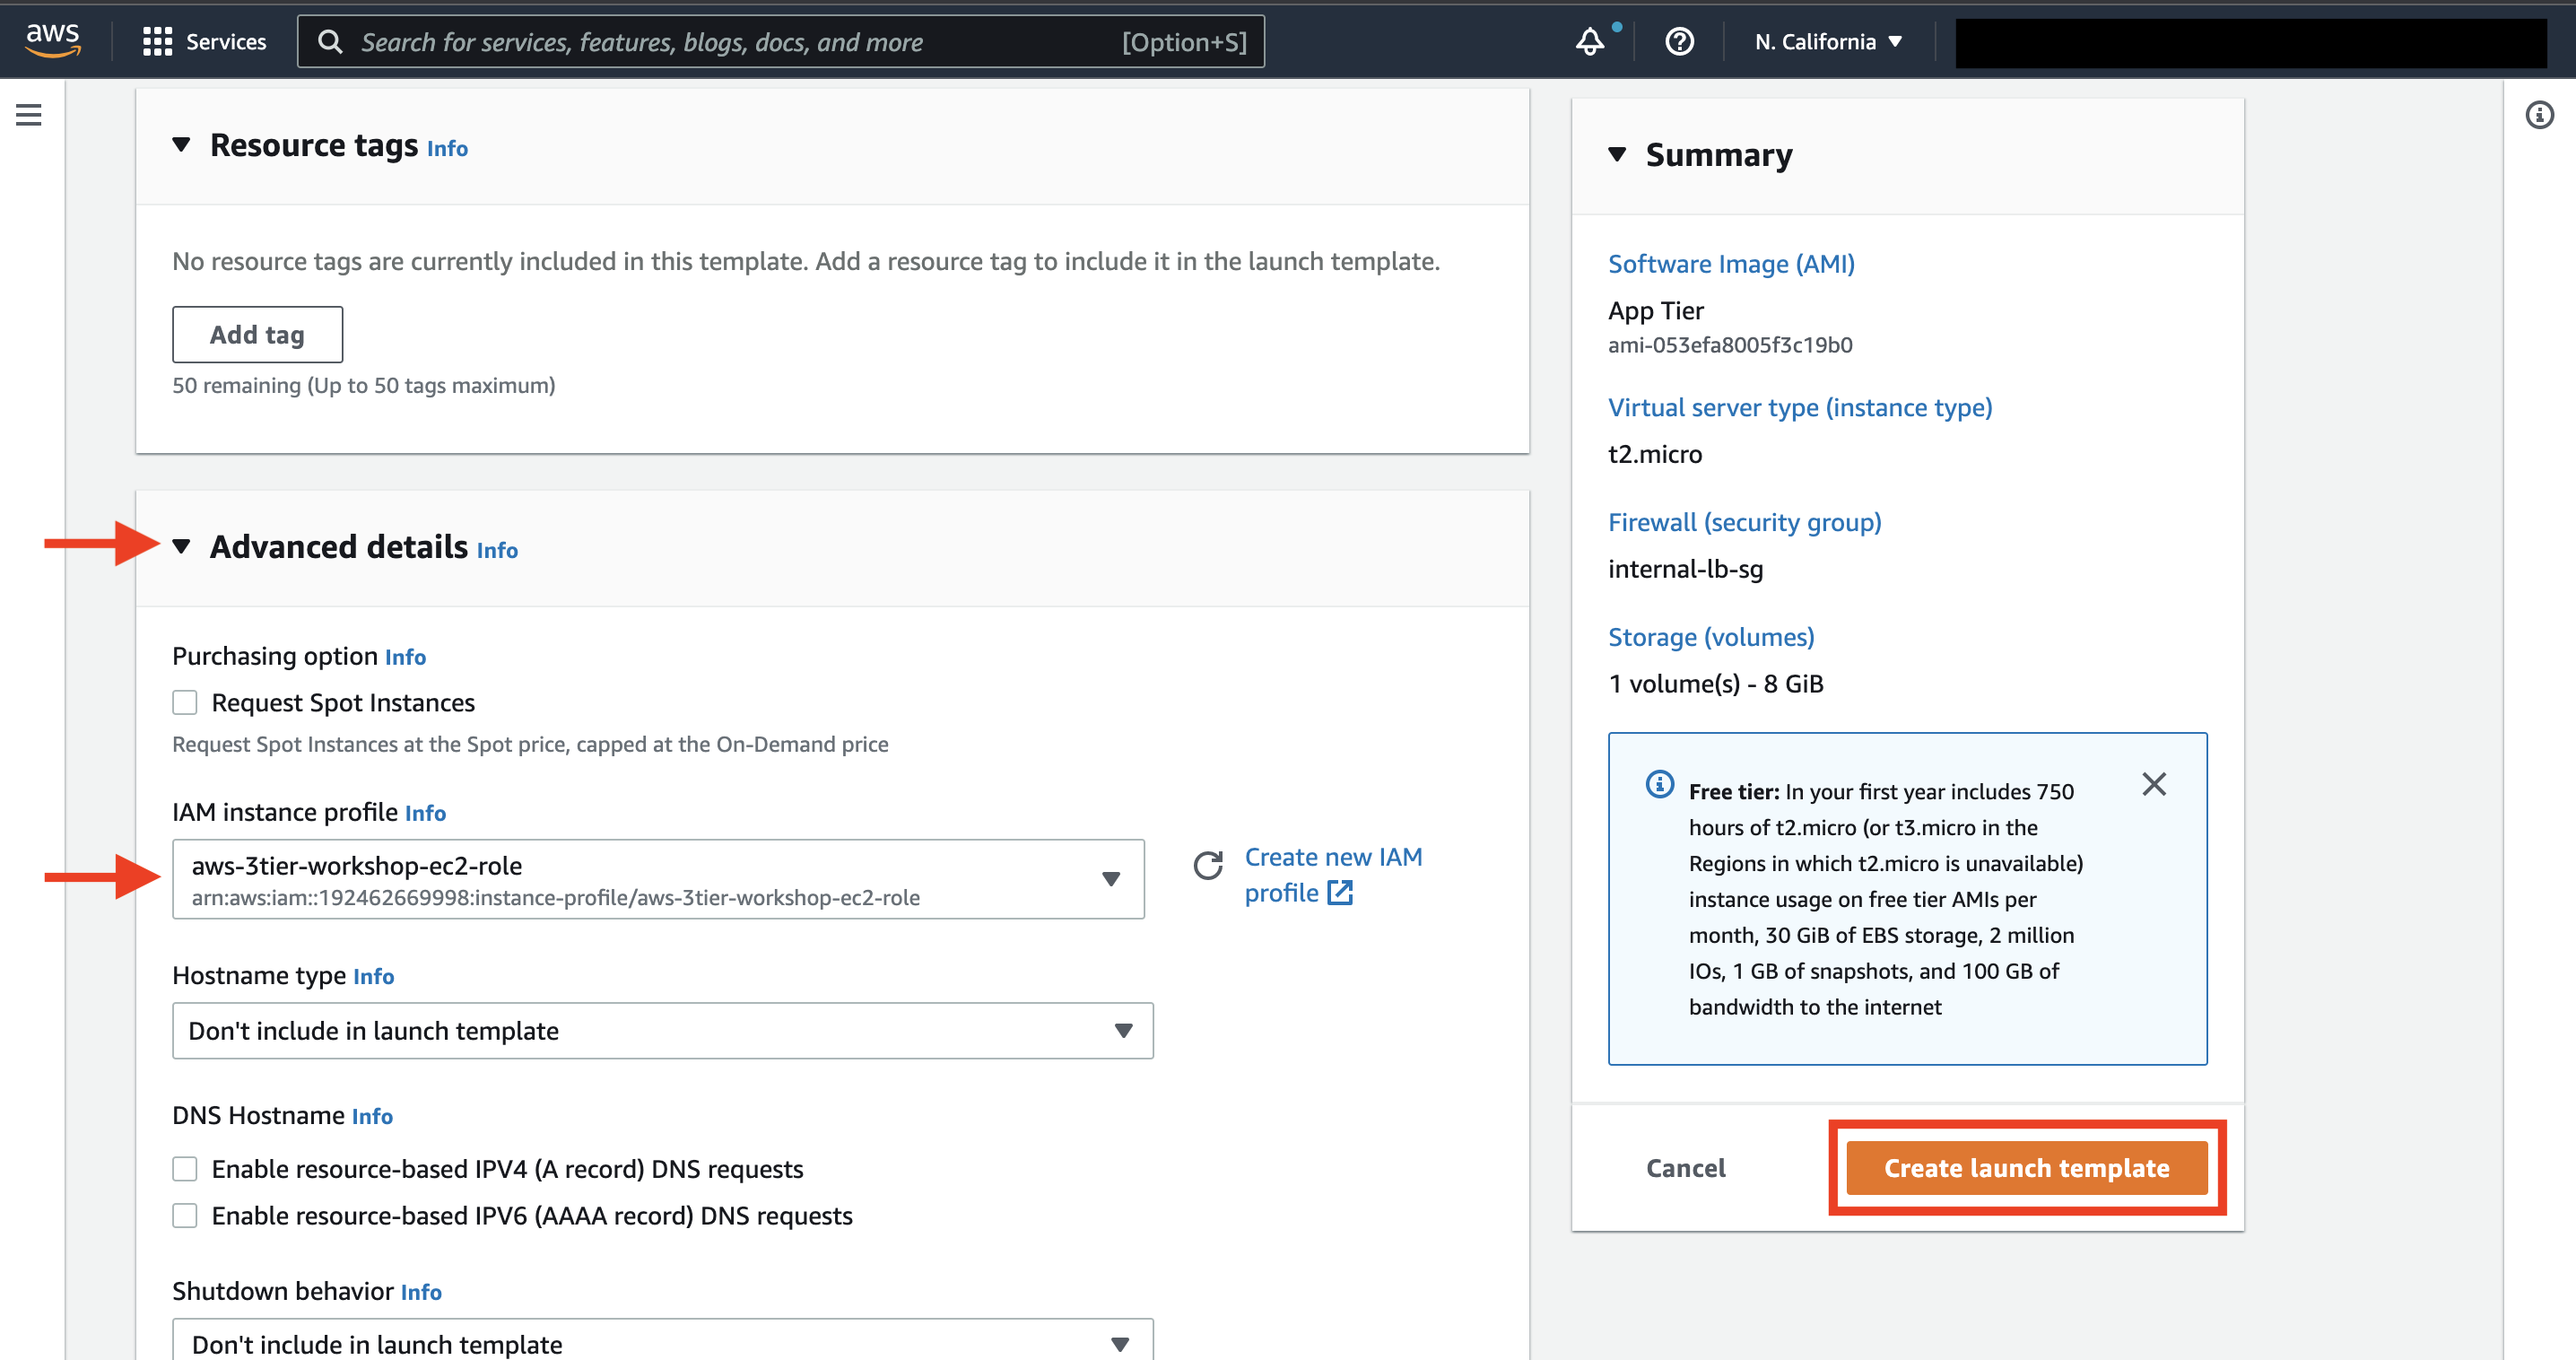
Task: Open Virtual server type (instance type) link
Action: tap(1800, 407)
